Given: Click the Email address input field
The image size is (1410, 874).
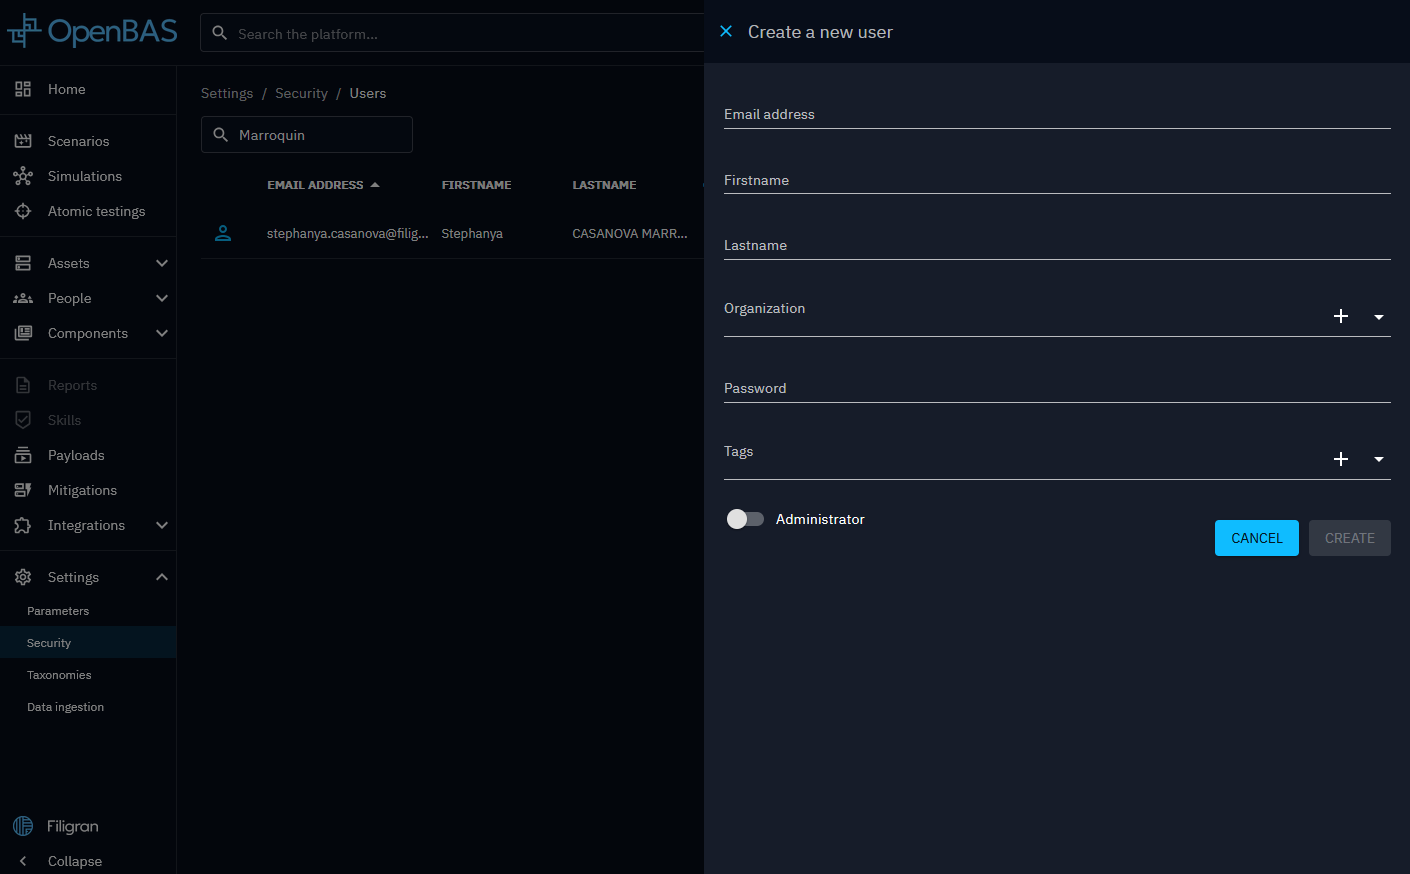Looking at the screenshot, I should click(1056, 115).
